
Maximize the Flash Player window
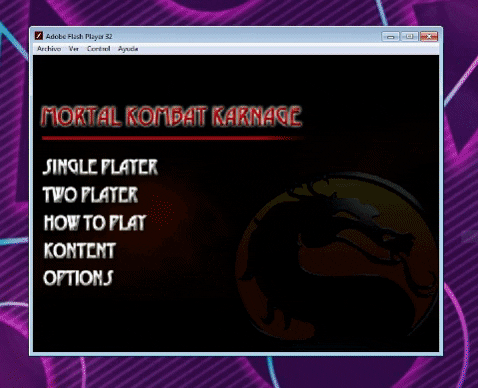tap(410, 36)
